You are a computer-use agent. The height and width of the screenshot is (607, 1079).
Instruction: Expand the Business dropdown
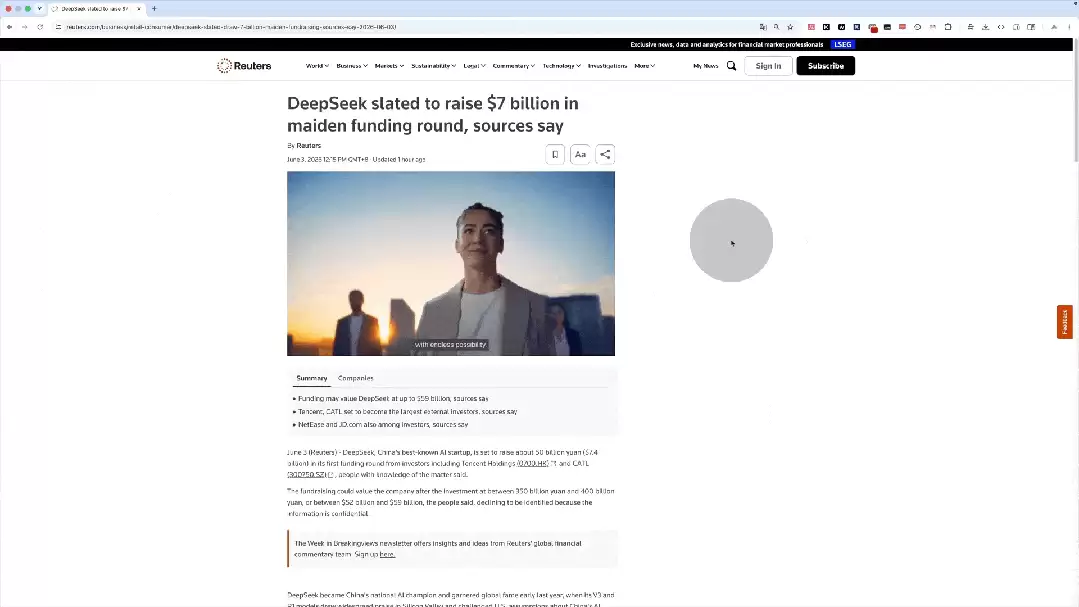coord(352,66)
